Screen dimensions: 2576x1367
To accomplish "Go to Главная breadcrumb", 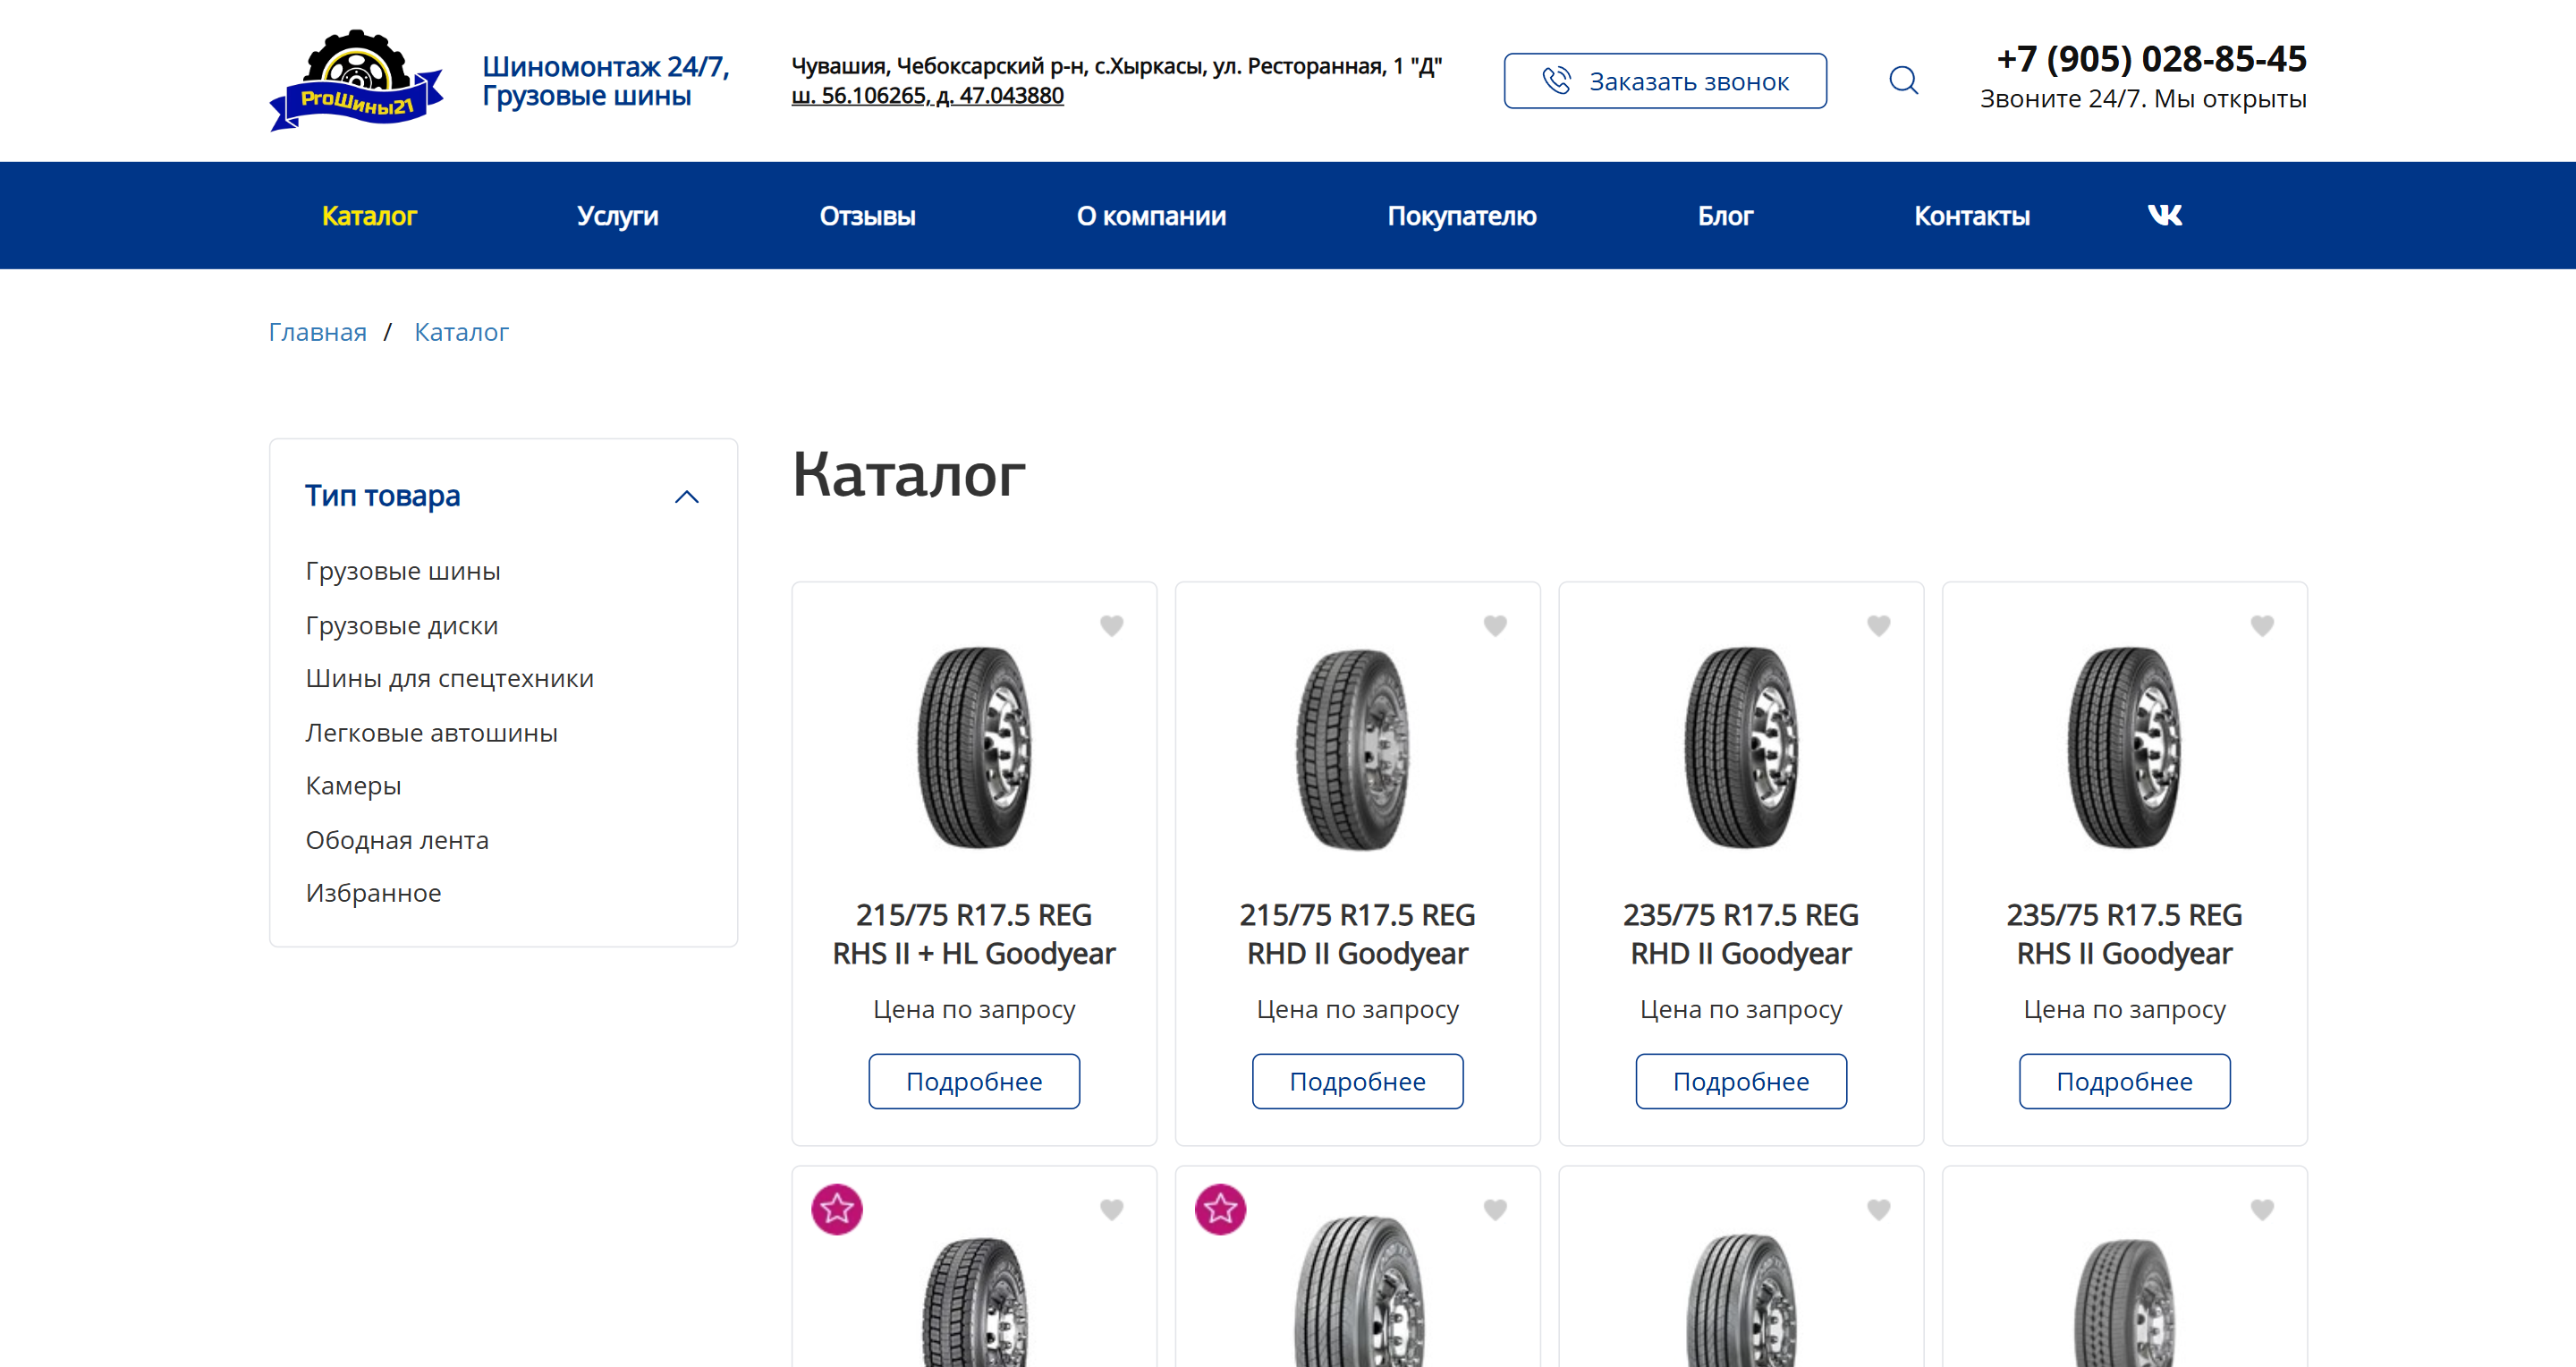I will point(317,332).
